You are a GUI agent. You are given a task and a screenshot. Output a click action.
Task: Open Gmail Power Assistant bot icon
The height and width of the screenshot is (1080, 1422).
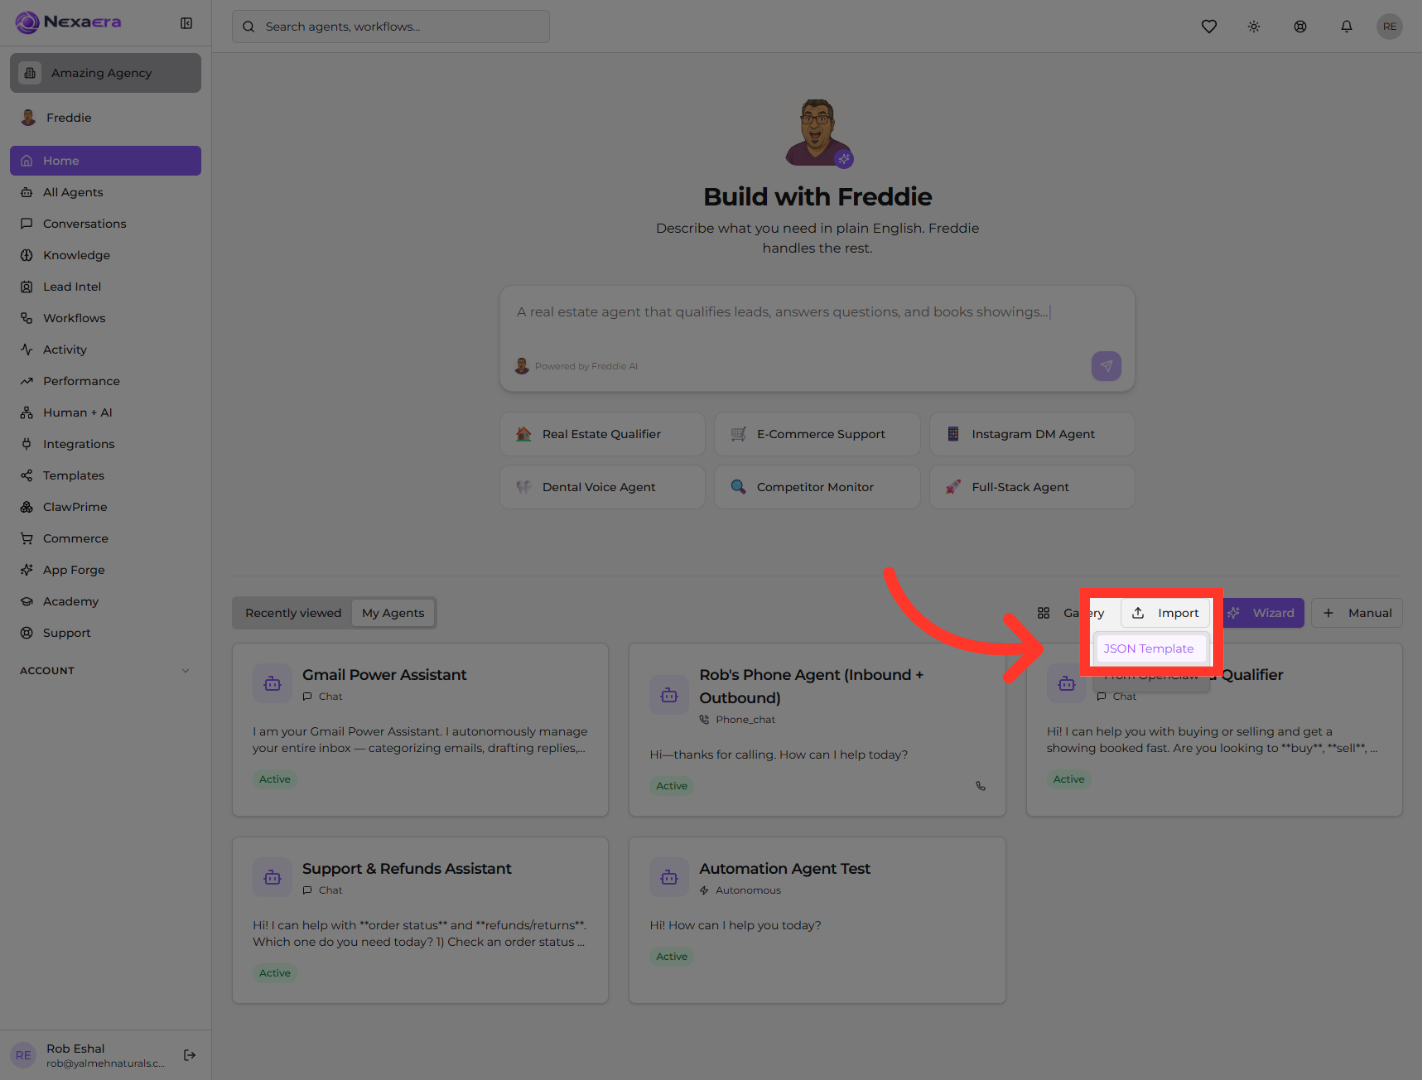(x=272, y=684)
